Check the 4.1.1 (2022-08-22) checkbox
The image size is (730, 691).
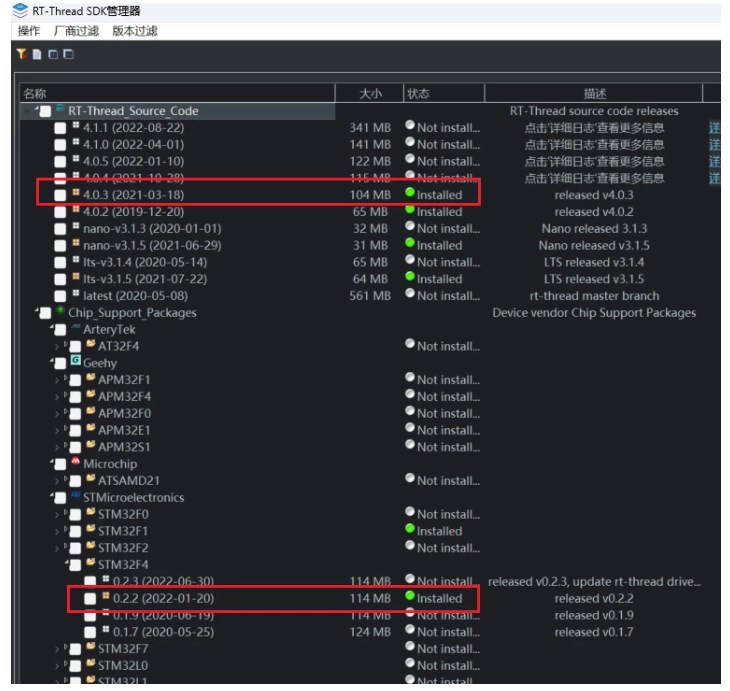pyautogui.click(x=60, y=129)
